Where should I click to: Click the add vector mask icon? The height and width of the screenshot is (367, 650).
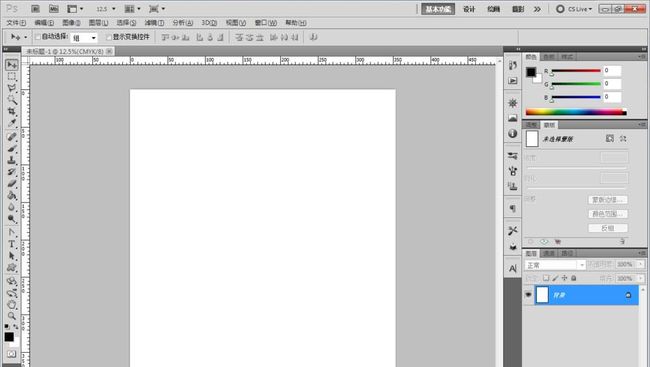623,139
